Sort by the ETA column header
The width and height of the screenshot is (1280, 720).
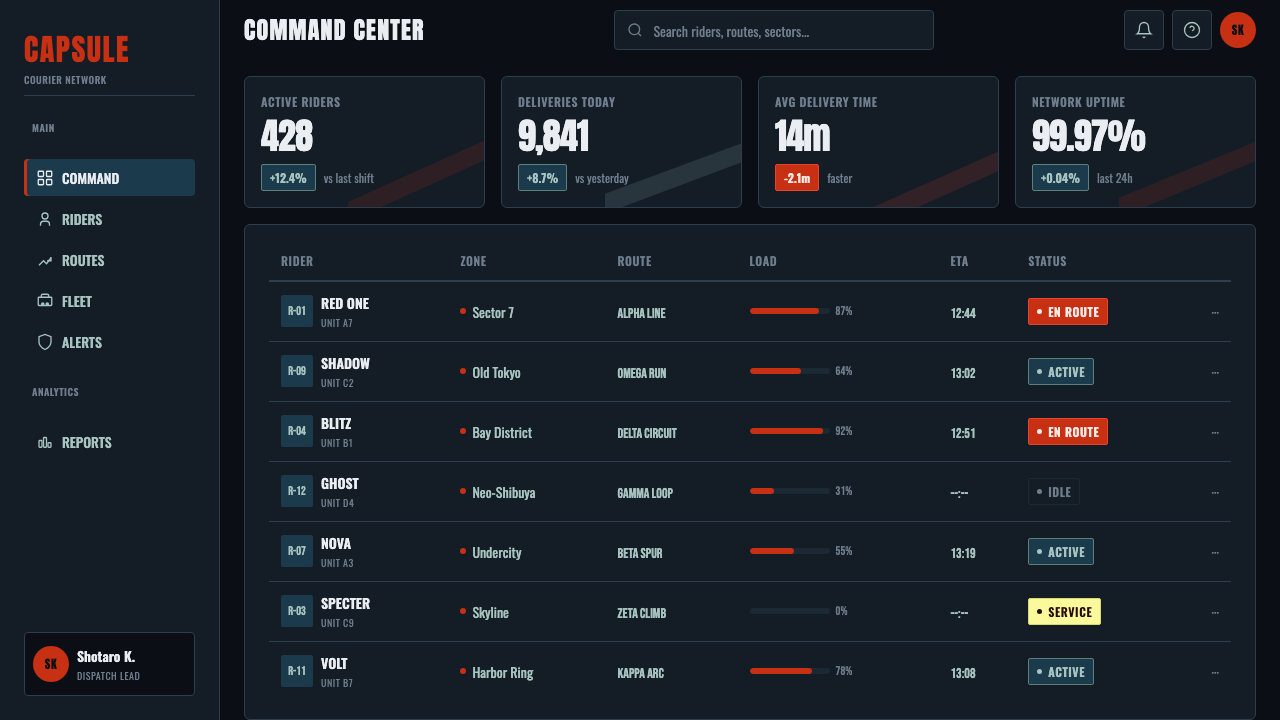[959, 261]
